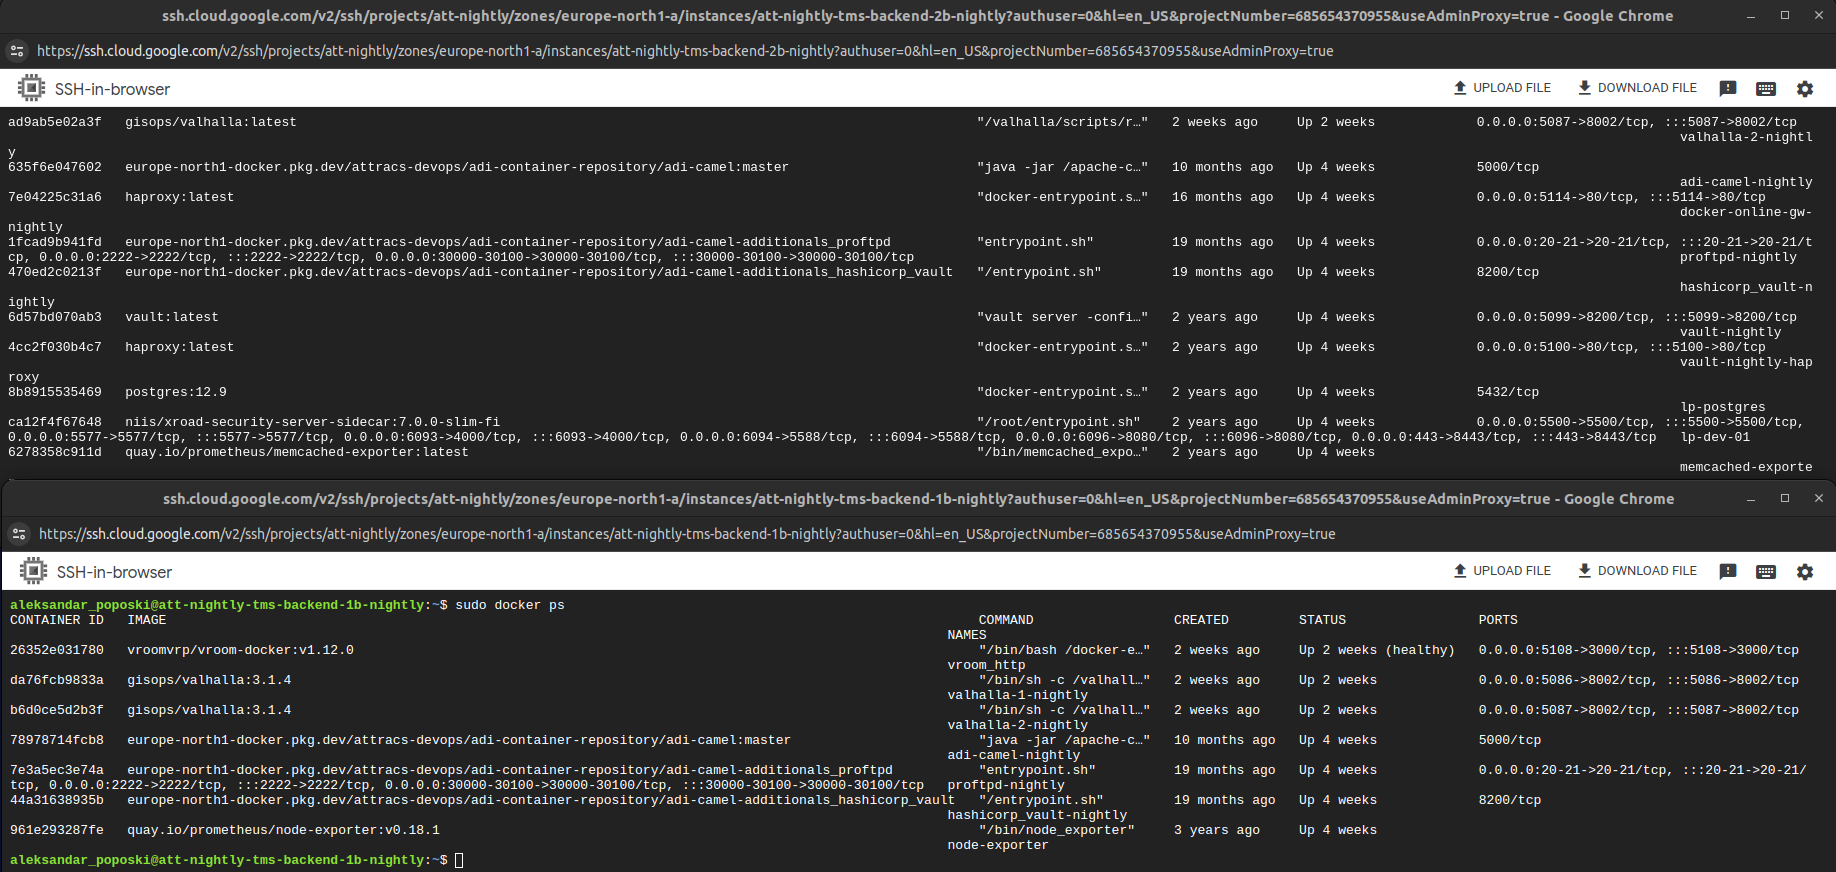This screenshot has width=1836, height=872.
Task: Click container ID "635f6e047602"
Action: [x=55, y=167]
